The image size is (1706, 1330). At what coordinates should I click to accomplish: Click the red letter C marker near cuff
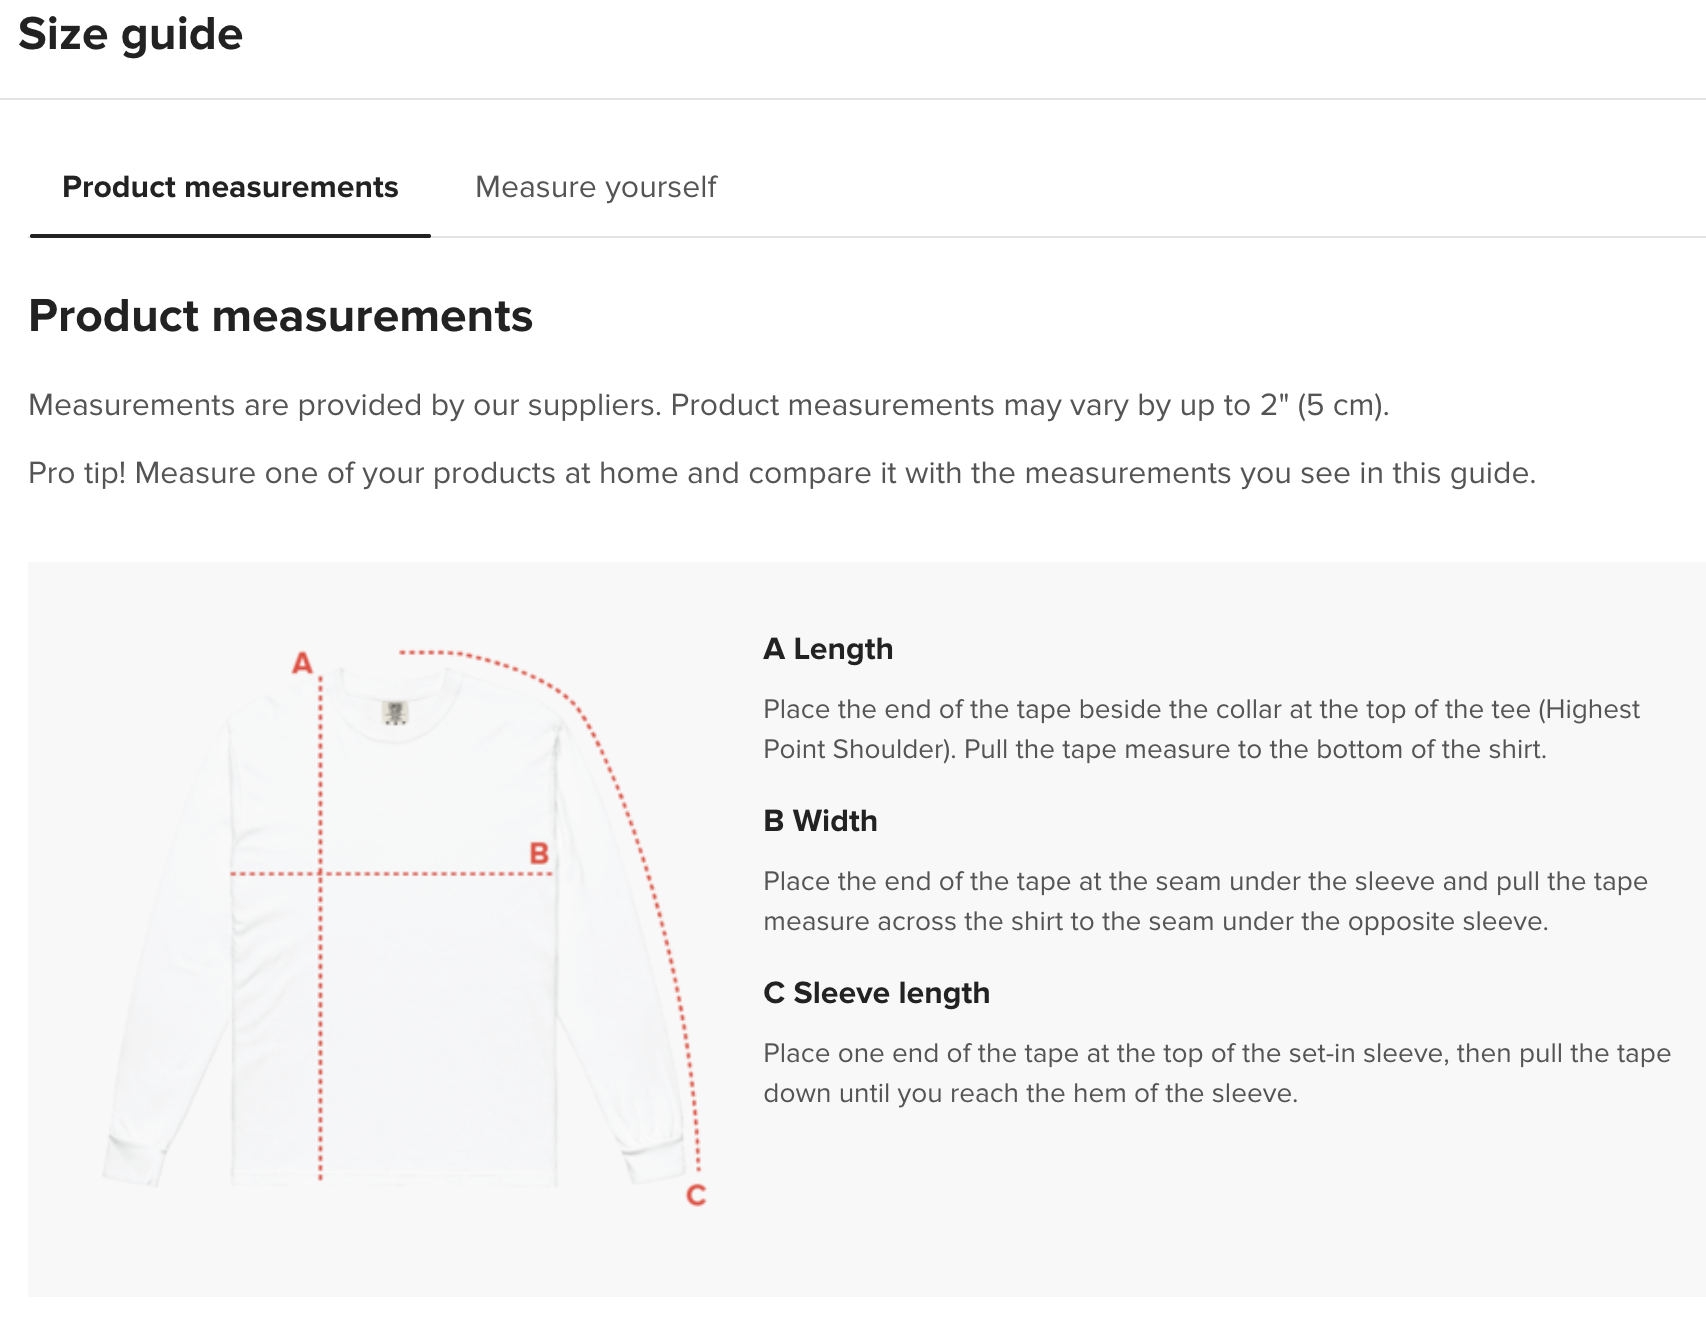[x=696, y=1195]
